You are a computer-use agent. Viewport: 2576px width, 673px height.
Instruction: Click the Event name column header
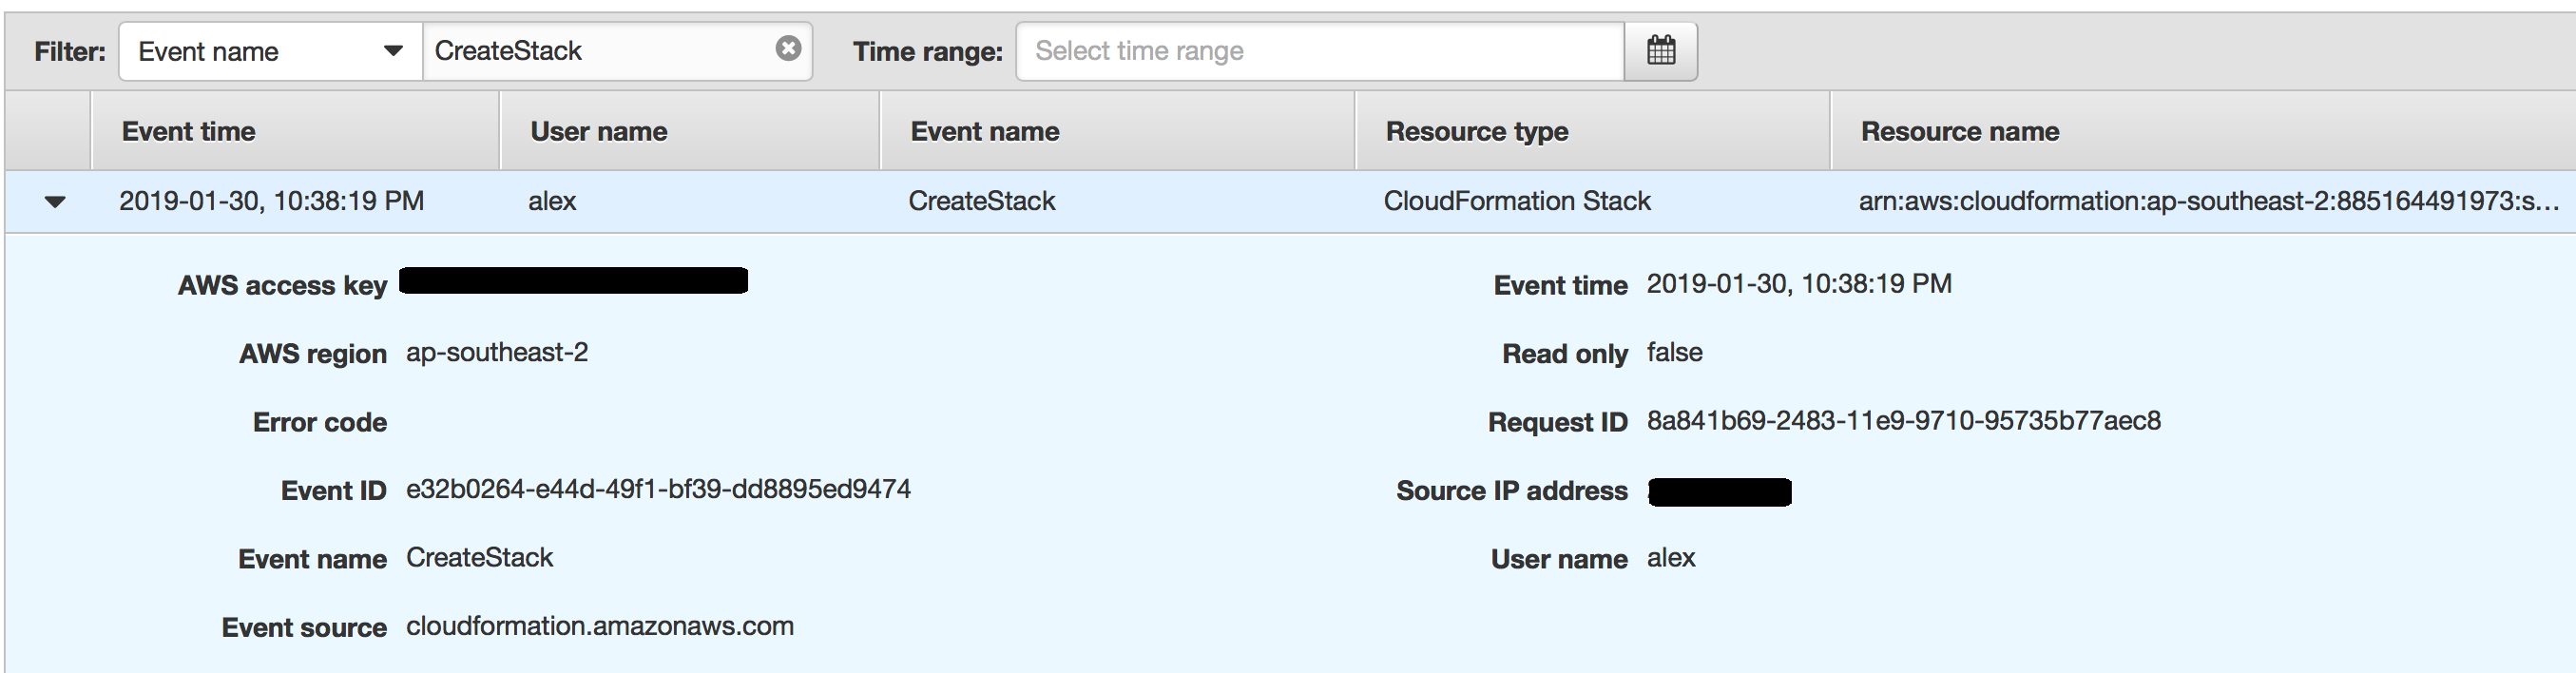click(x=984, y=131)
